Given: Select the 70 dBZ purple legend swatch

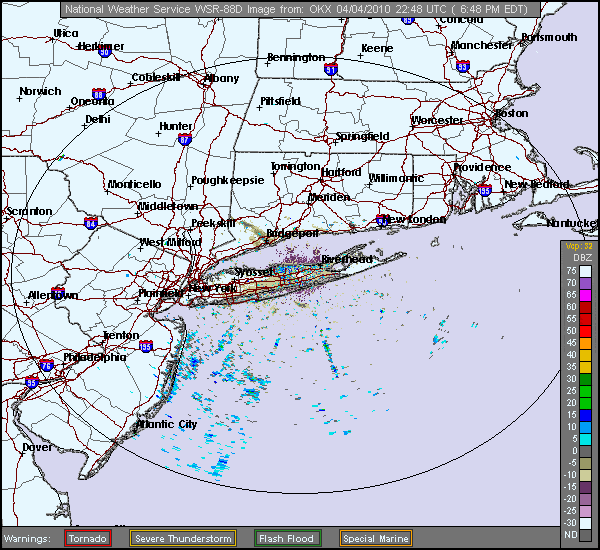Looking at the screenshot, I should point(585,283).
